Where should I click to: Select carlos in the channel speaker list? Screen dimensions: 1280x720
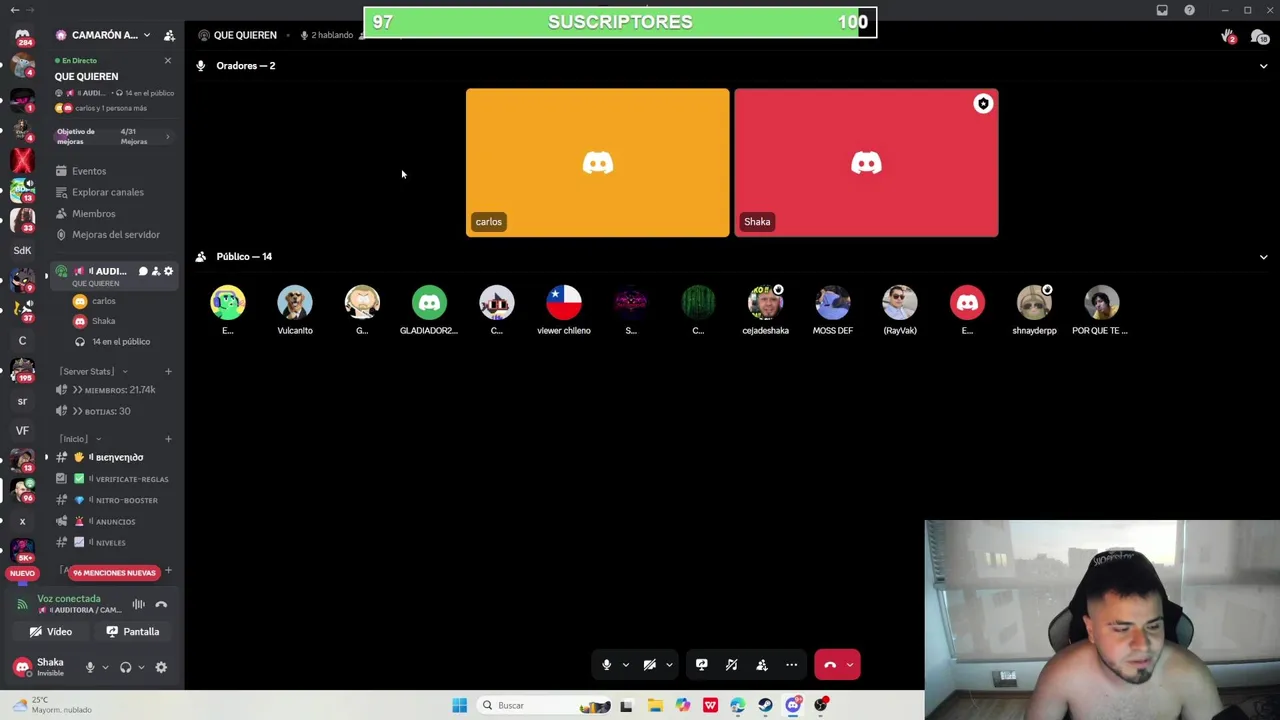[x=104, y=301]
